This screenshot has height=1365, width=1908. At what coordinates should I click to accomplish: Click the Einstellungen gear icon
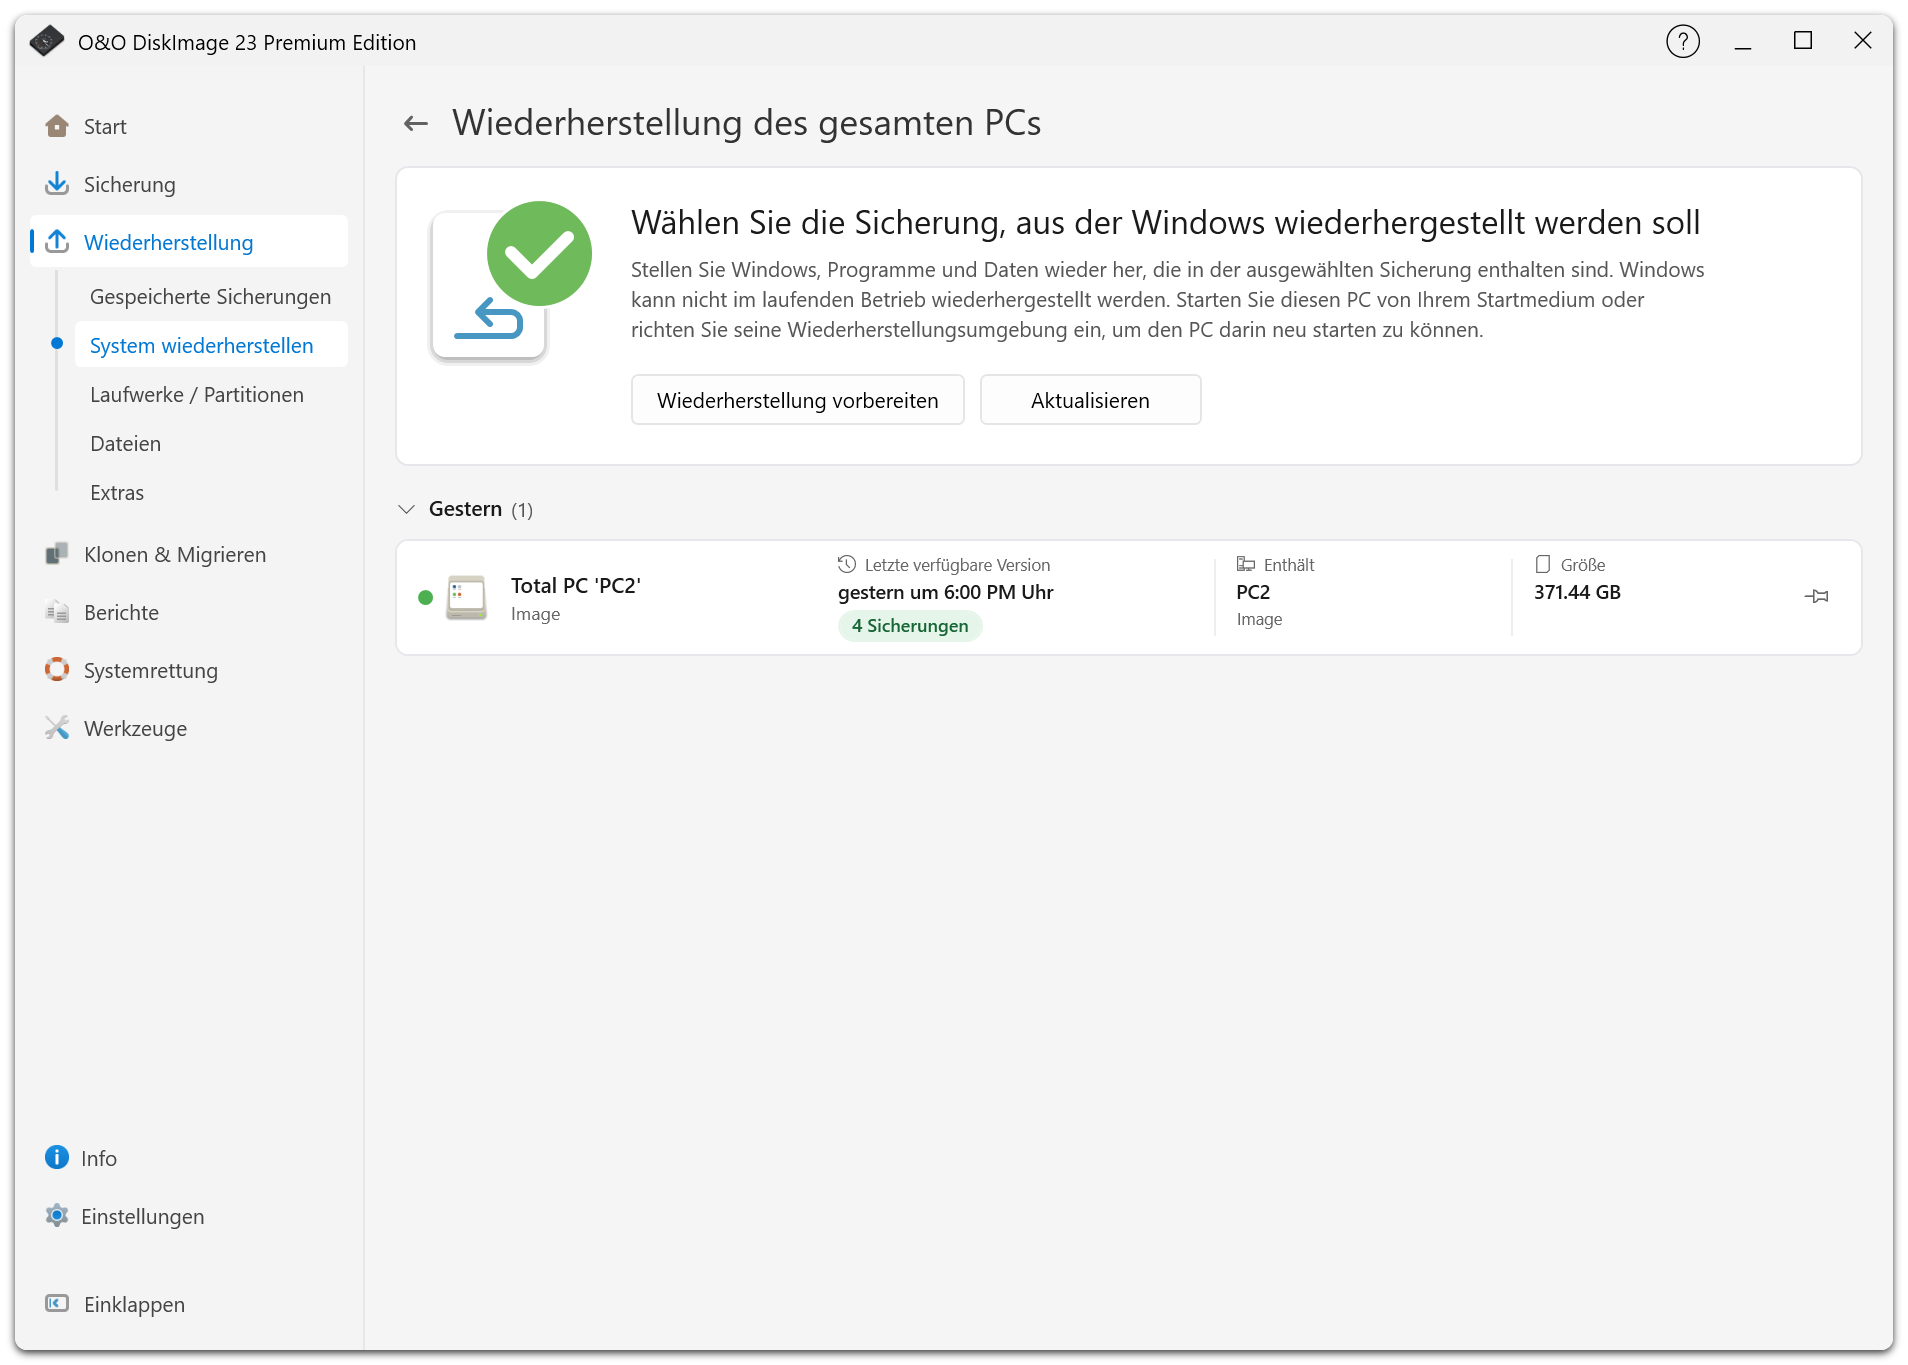pos(57,1216)
